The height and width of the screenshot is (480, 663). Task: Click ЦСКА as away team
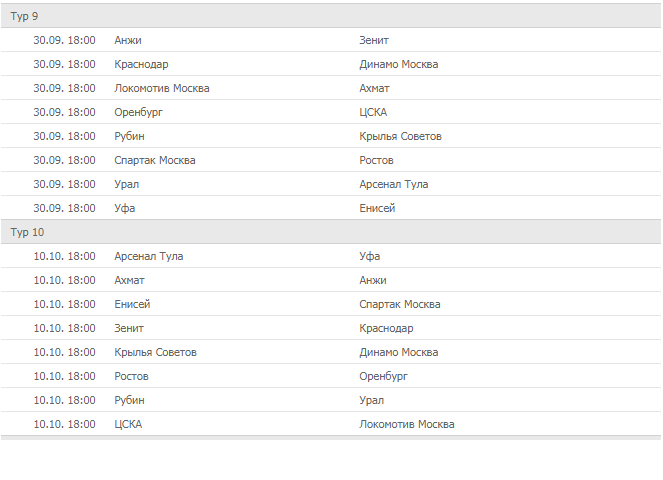click(x=373, y=112)
